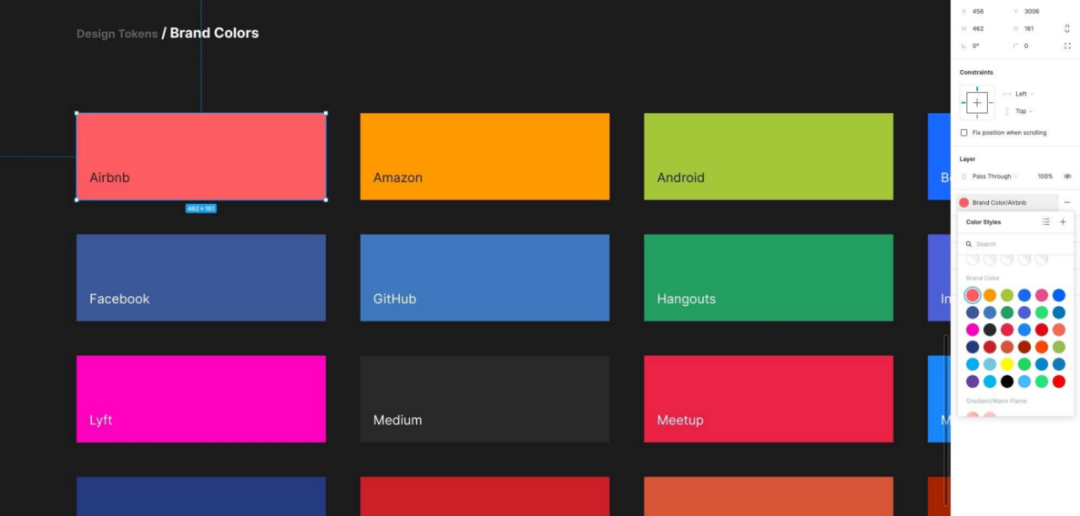This screenshot has height=516, width=1080.
Task: Click the search magnifier icon in Color Styles
Action: (969, 244)
